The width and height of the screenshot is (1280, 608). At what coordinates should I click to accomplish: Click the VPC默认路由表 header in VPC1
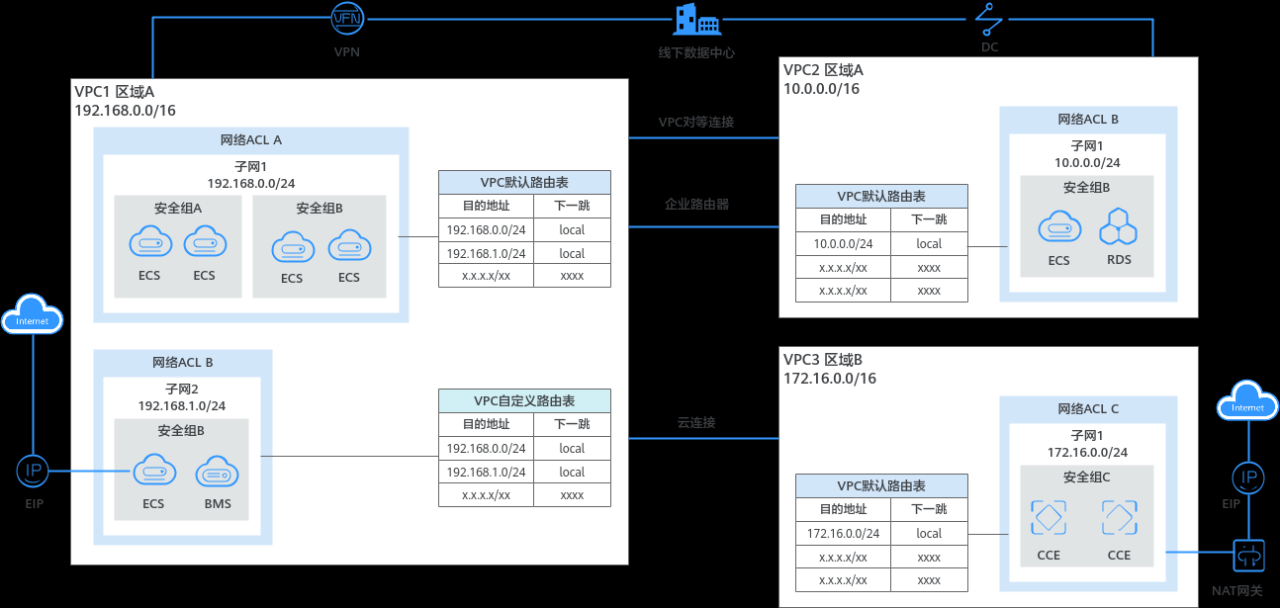[524, 182]
